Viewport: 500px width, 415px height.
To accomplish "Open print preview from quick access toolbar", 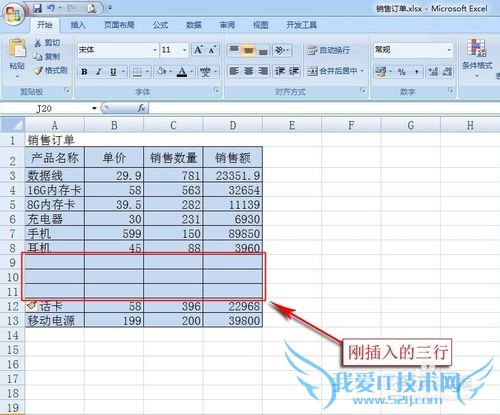I will (x=92, y=8).
